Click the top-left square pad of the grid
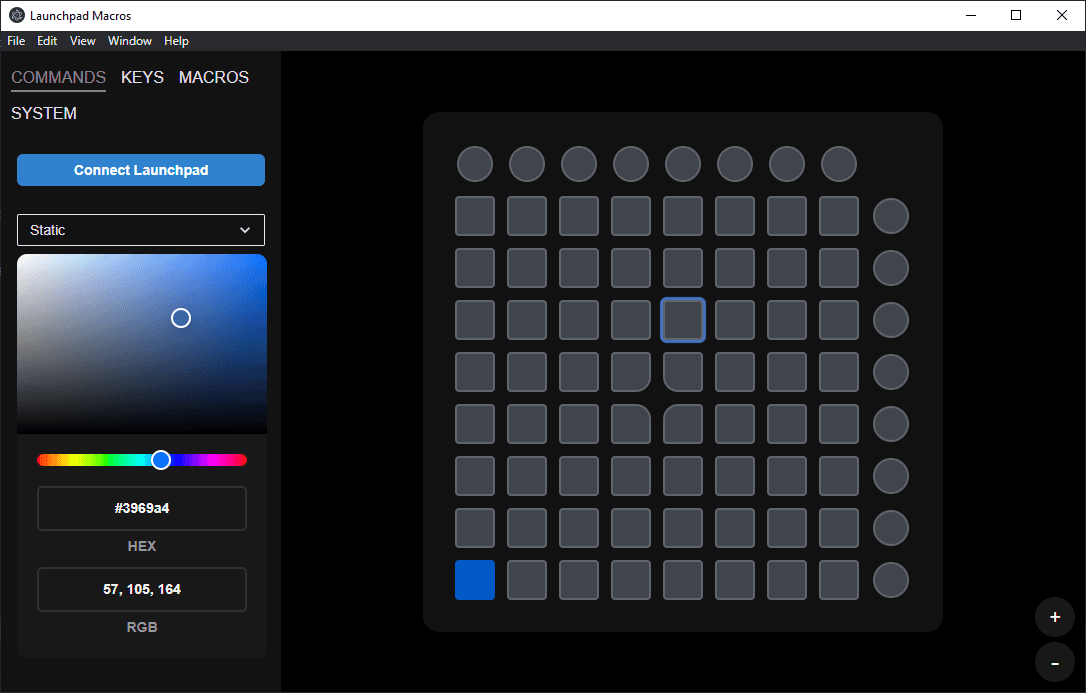1086x693 pixels. [474, 216]
